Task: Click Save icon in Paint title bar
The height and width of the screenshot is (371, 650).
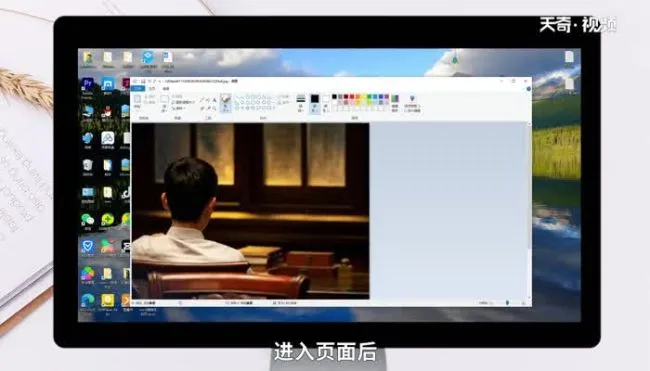Action: (143, 81)
